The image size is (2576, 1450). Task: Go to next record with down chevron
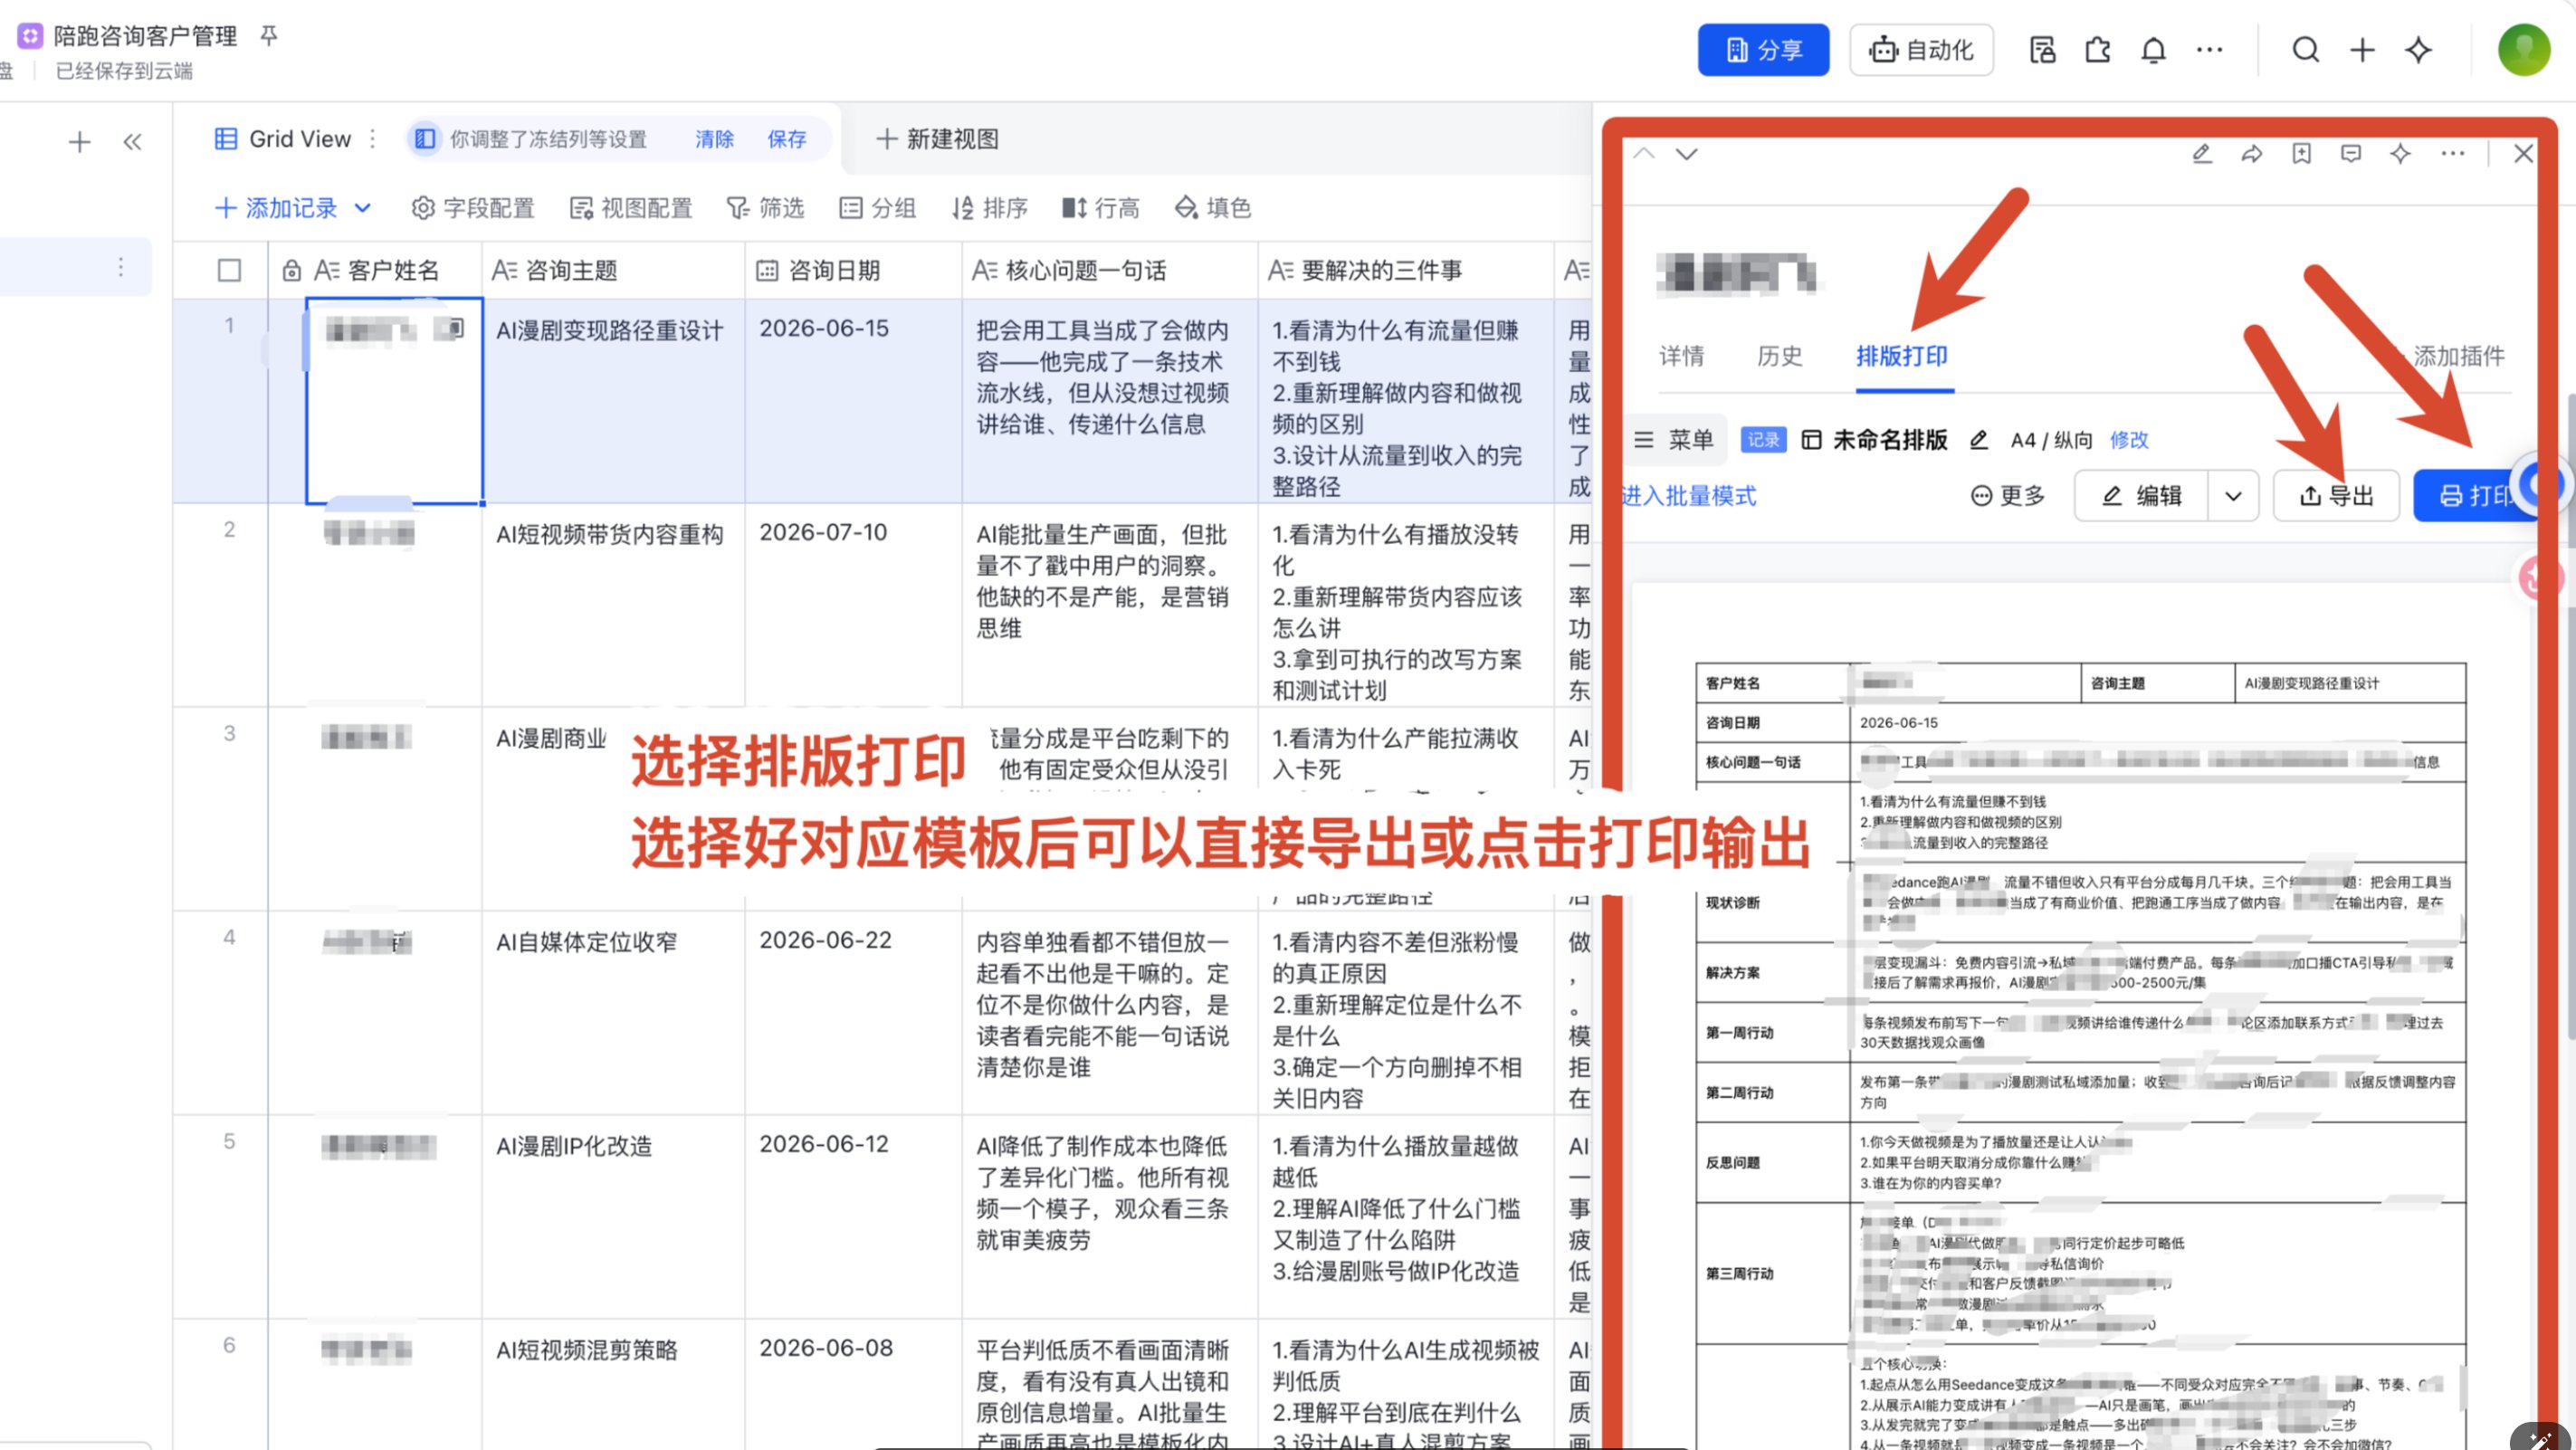coord(1686,154)
